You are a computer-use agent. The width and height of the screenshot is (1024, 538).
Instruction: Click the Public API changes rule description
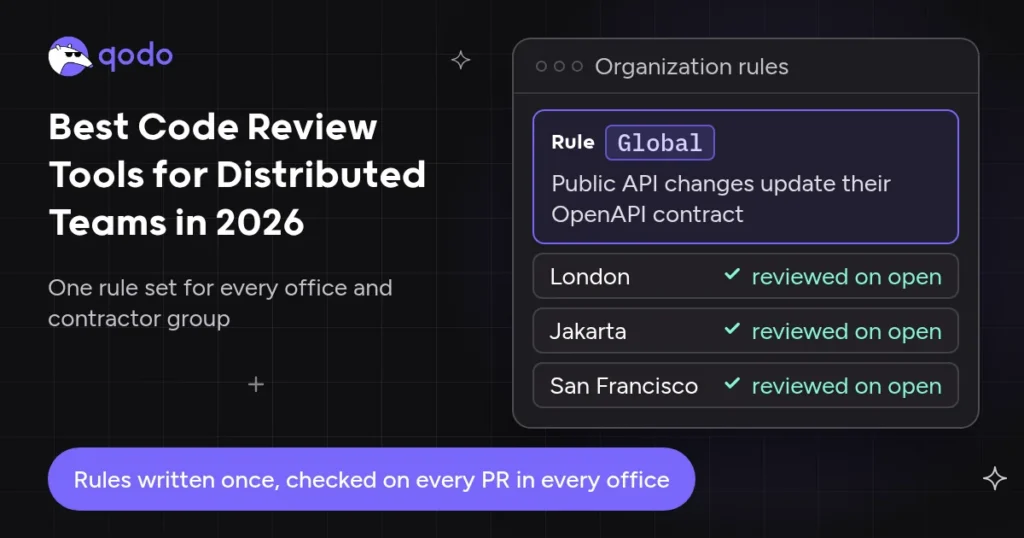click(x=720, y=198)
